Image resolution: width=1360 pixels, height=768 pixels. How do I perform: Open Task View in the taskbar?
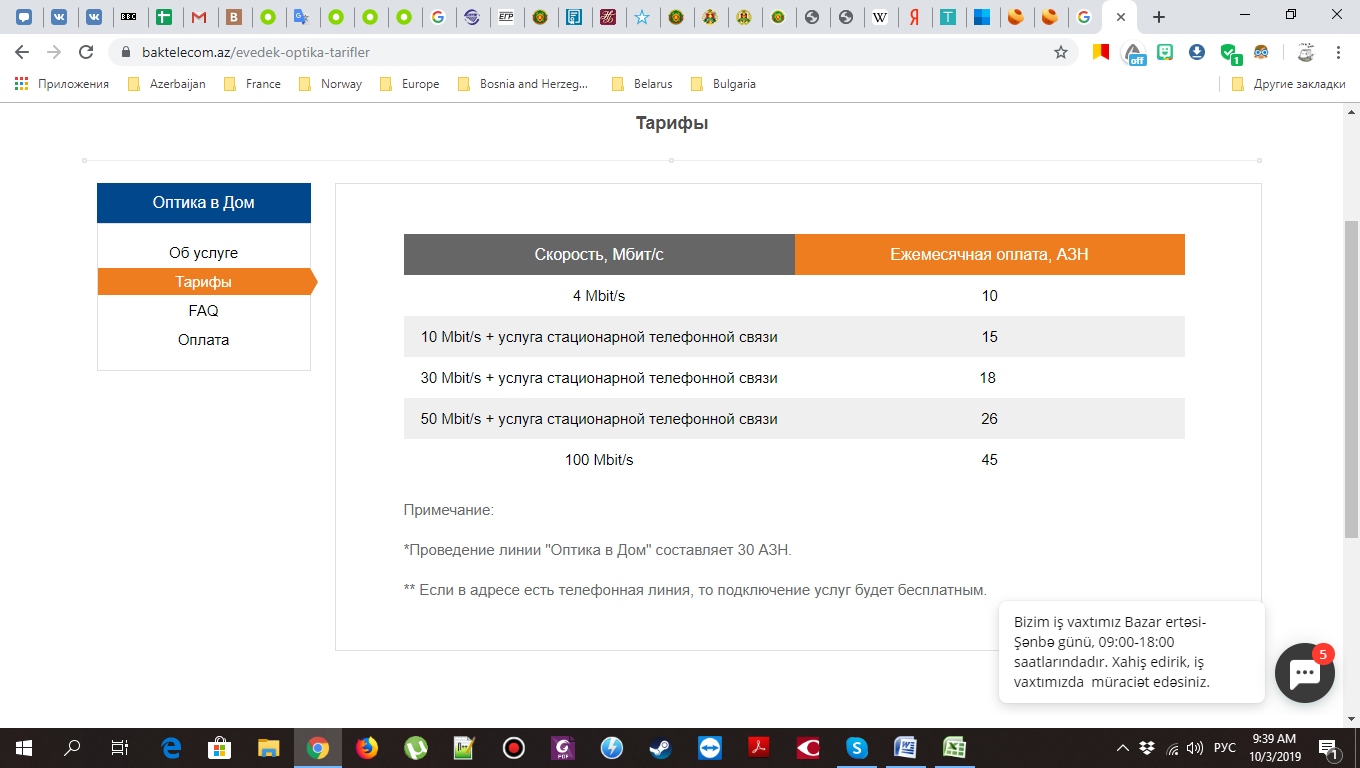pyautogui.click(x=120, y=748)
